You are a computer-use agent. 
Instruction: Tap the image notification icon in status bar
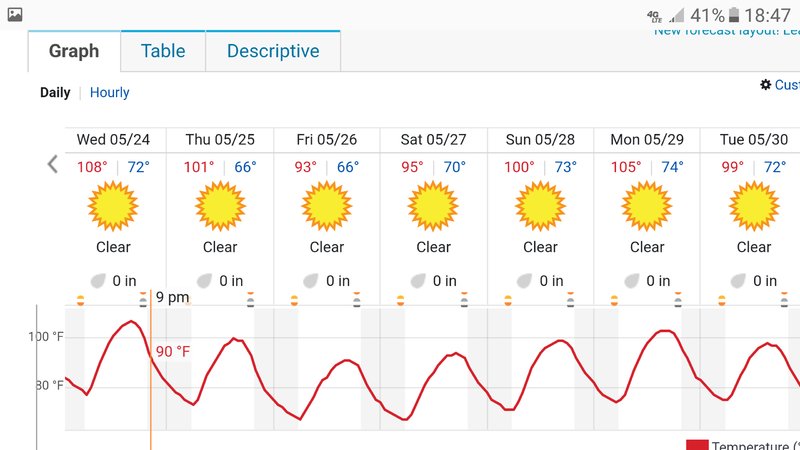pyautogui.click(x=15, y=14)
